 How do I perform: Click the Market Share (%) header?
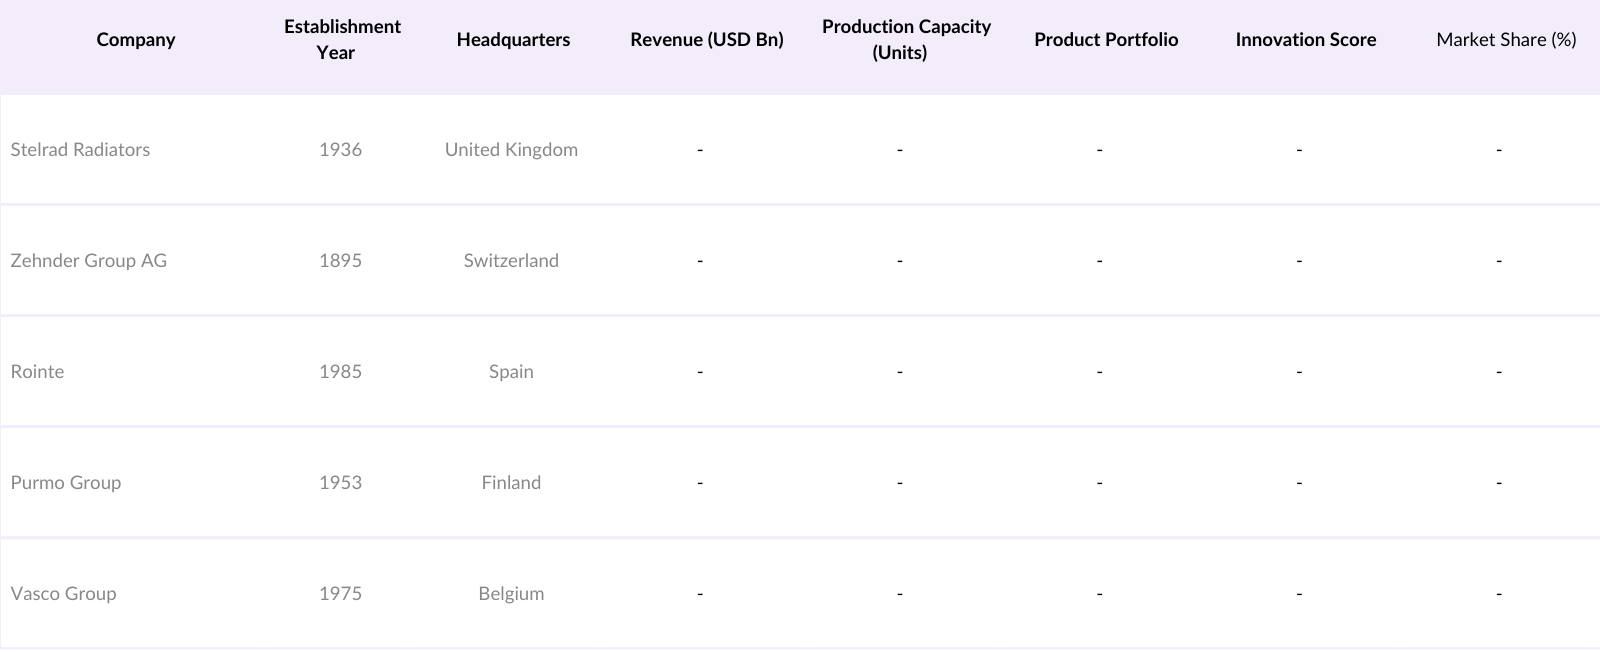(1506, 40)
